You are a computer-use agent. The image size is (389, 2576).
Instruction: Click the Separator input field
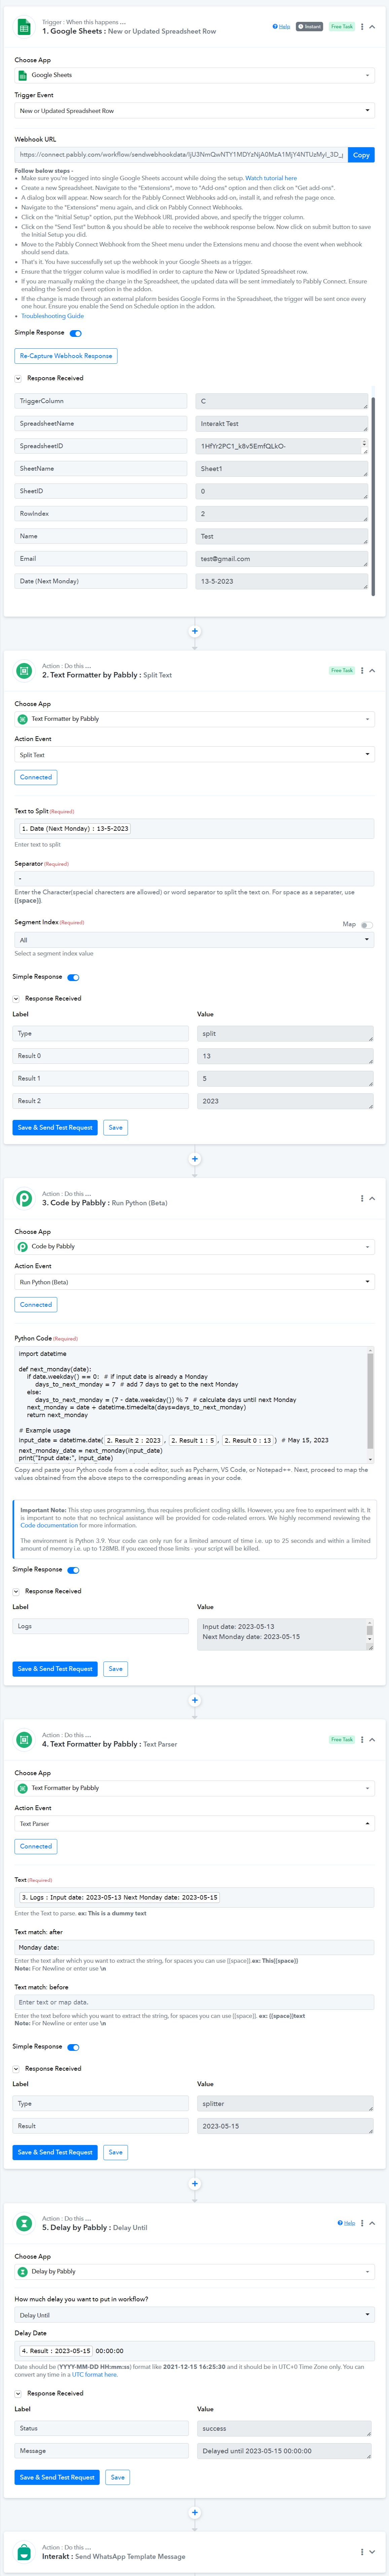tap(194, 878)
